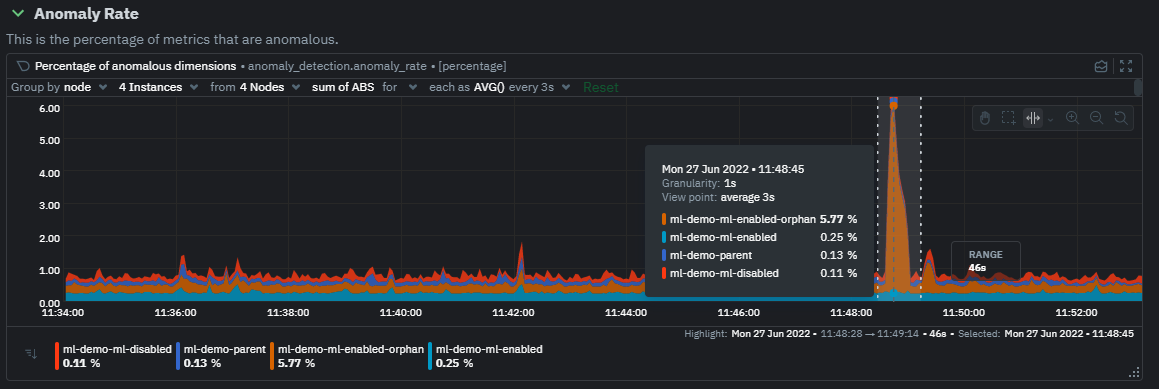
Task: Click the 3.00 y-axis label
Action: click(49, 205)
